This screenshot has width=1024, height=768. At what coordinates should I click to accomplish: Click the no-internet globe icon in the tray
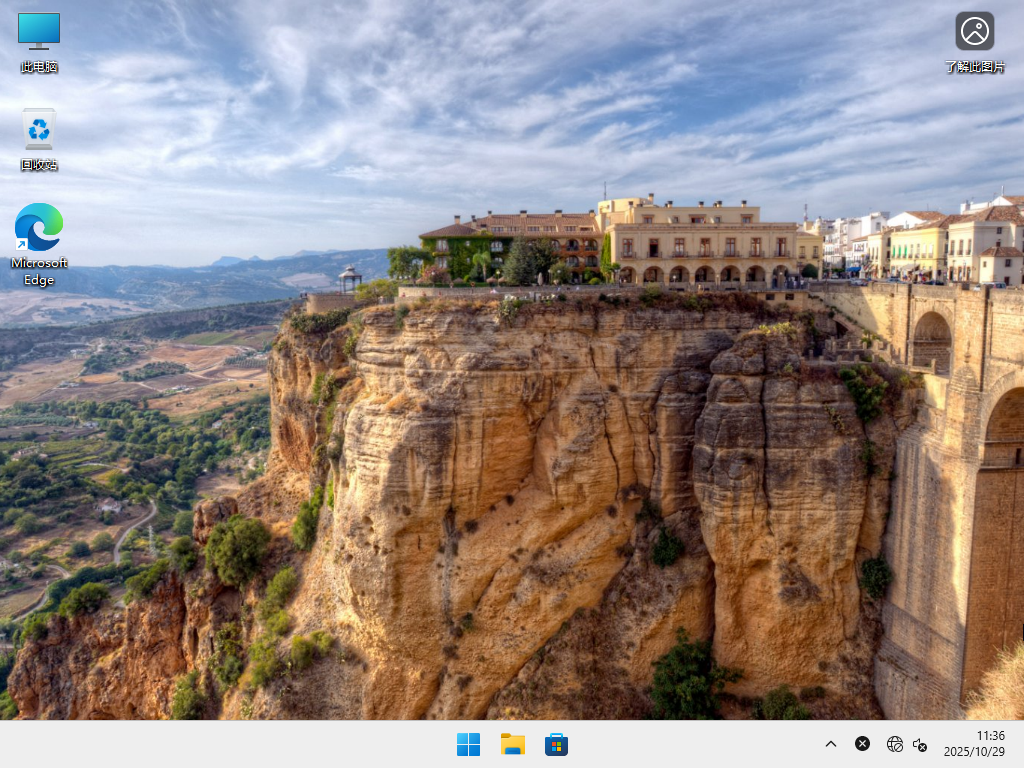(894, 744)
